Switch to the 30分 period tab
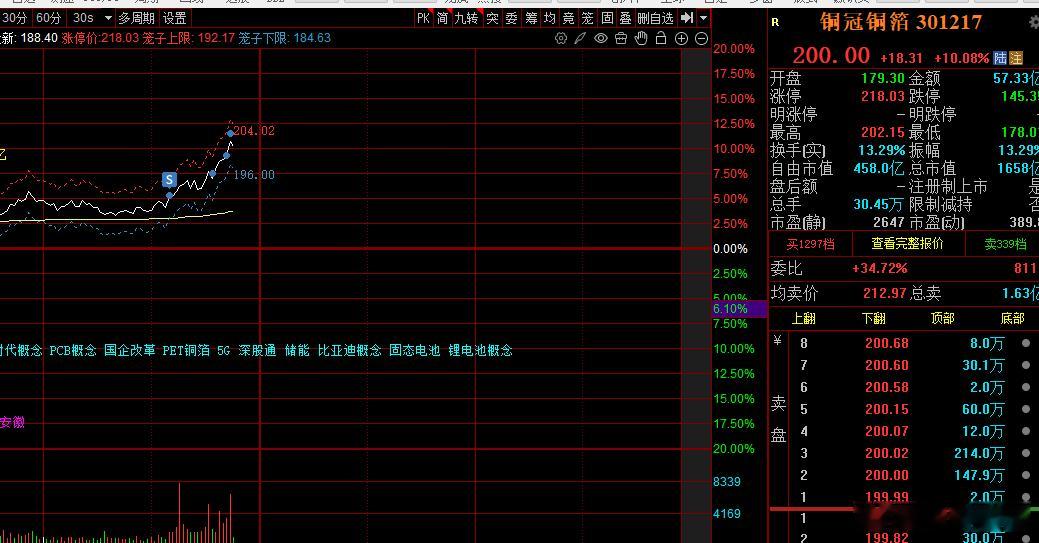 click(x=14, y=18)
